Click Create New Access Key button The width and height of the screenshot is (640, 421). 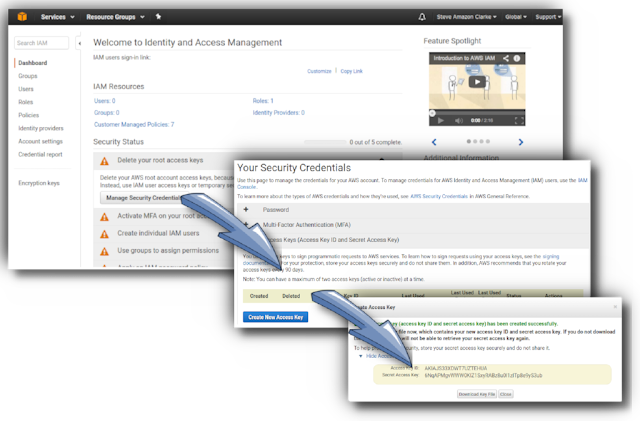tap(276, 317)
